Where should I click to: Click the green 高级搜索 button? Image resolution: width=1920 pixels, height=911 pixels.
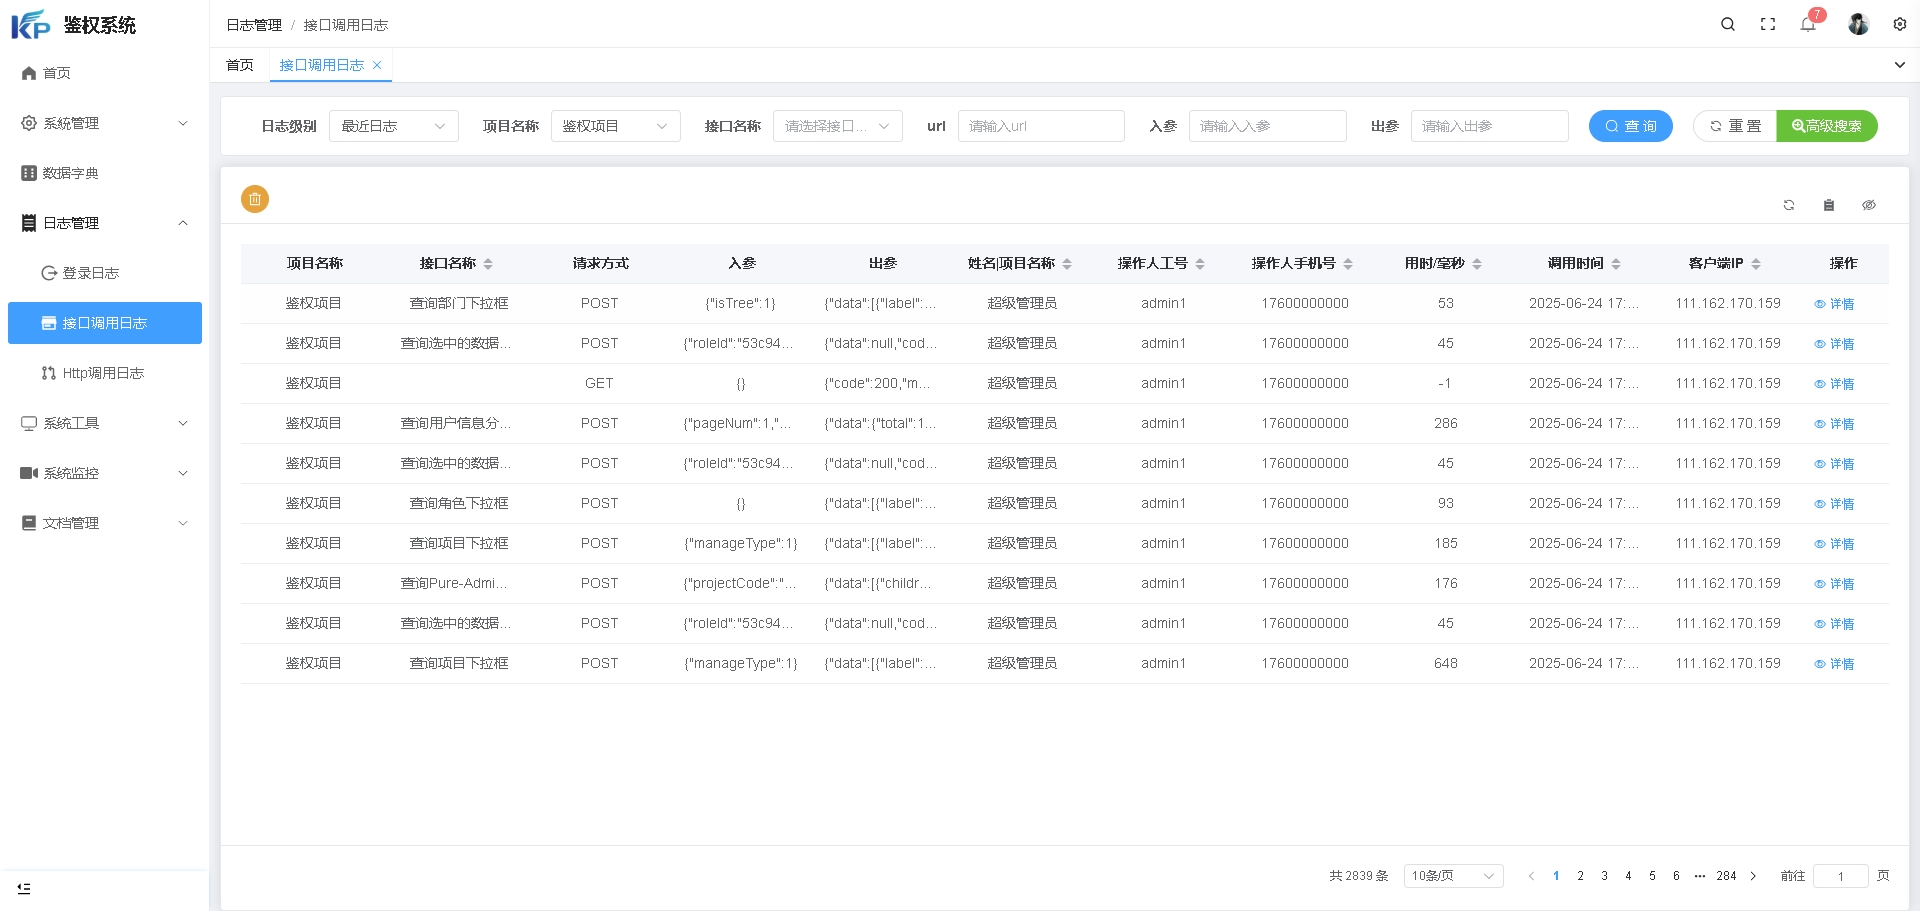point(1826,126)
